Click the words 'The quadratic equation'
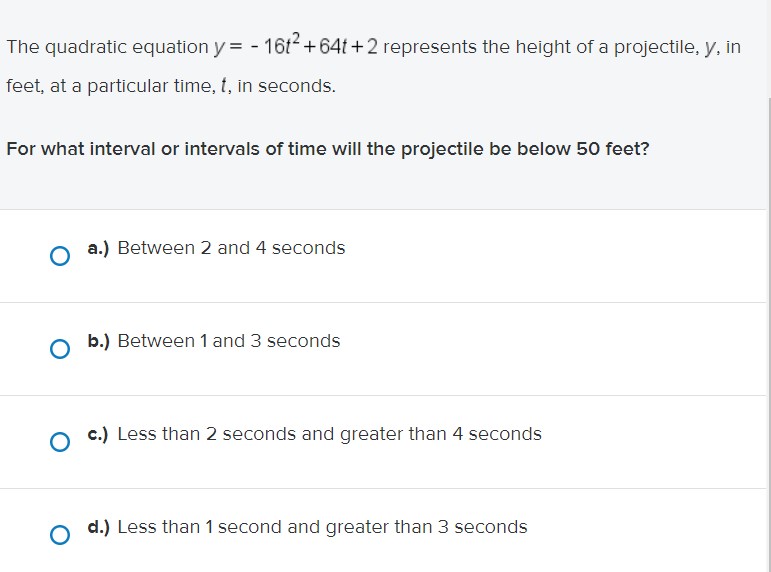This screenshot has height=572, width=771. (108, 47)
